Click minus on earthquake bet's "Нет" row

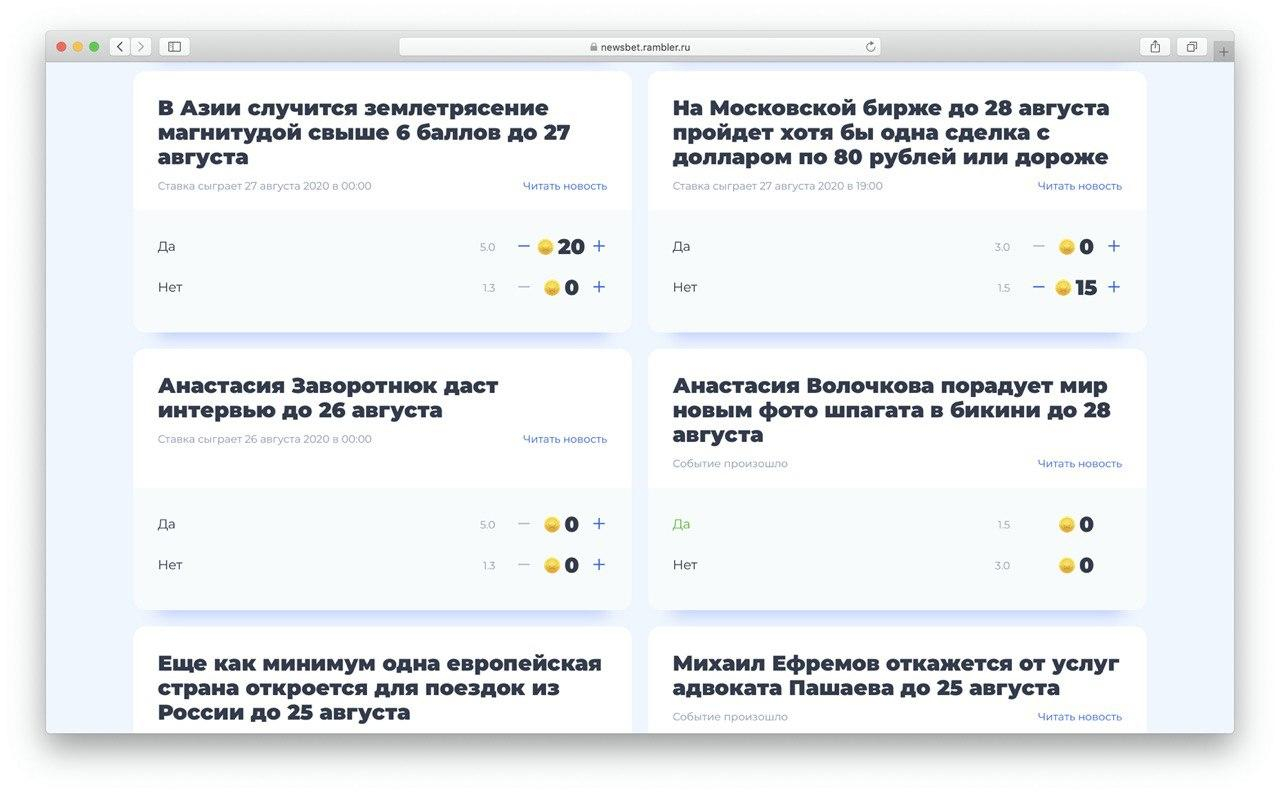click(524, 287)
